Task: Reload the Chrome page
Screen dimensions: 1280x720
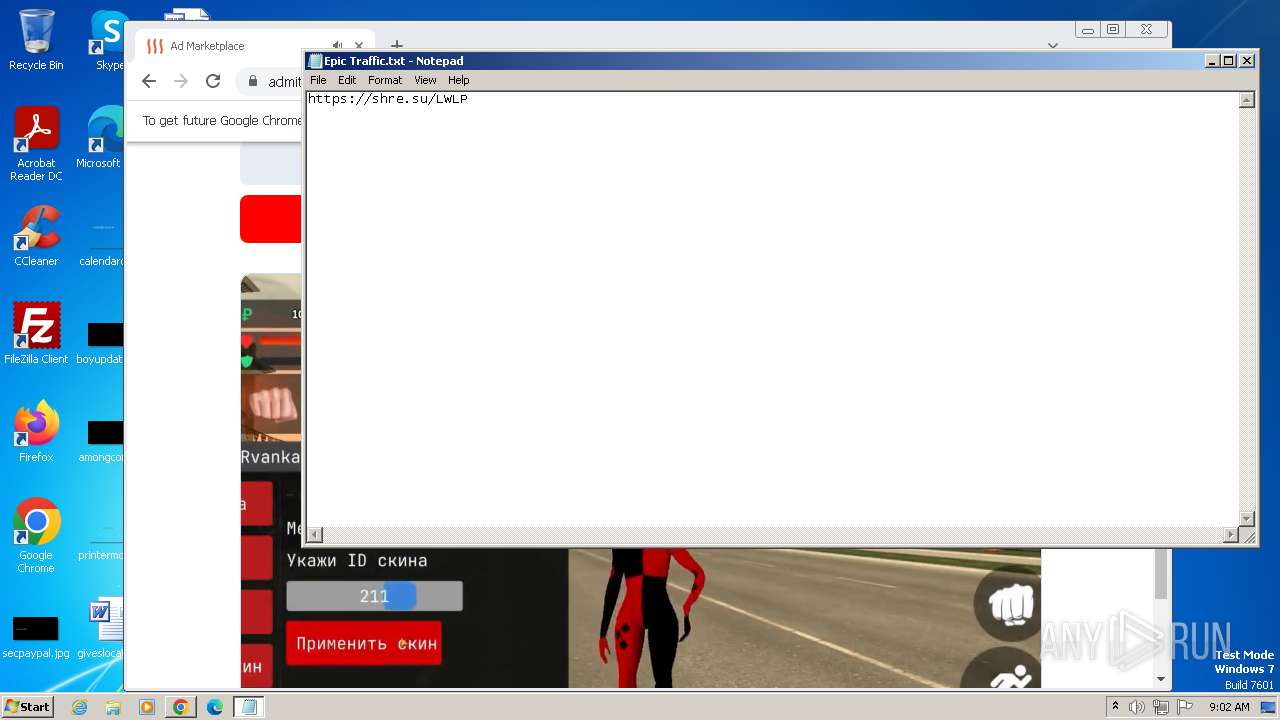Action: [213, 82]
